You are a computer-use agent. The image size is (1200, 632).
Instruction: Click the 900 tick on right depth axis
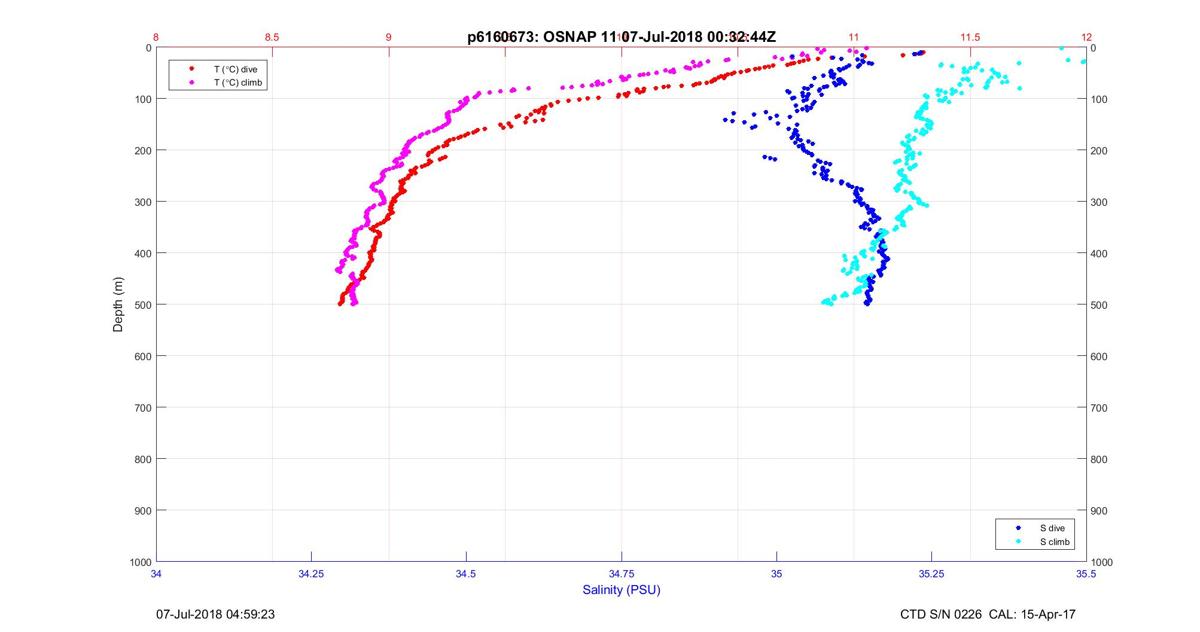click(x=1099, y=511)
